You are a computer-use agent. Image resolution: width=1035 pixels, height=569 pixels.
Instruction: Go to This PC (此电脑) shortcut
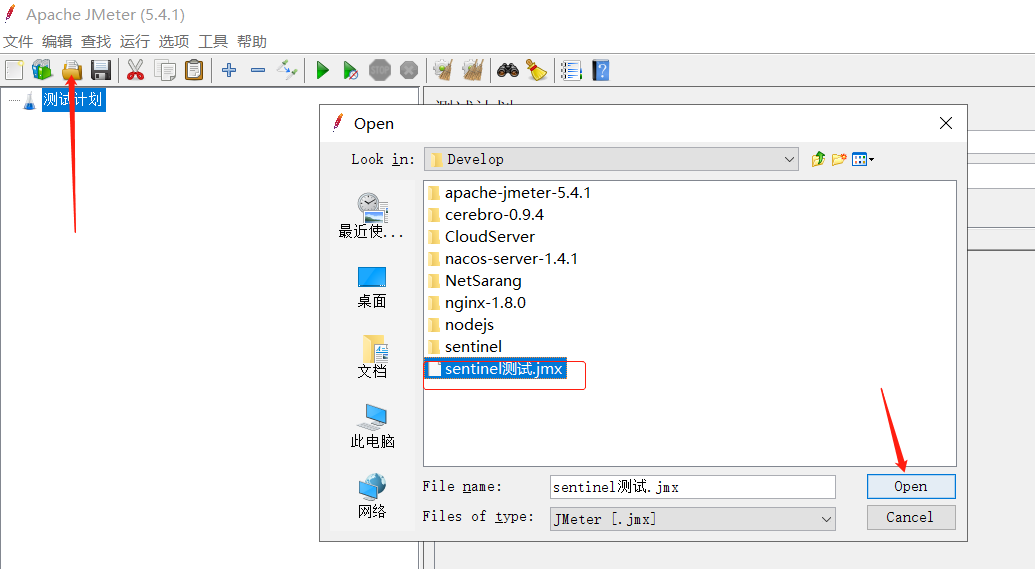pyautogui.click(x=372, y=426)
